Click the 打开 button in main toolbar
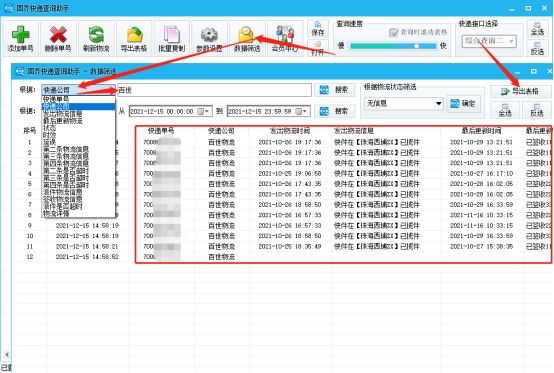The width and height of the screenshot is (554, 373). click(318, 48)
